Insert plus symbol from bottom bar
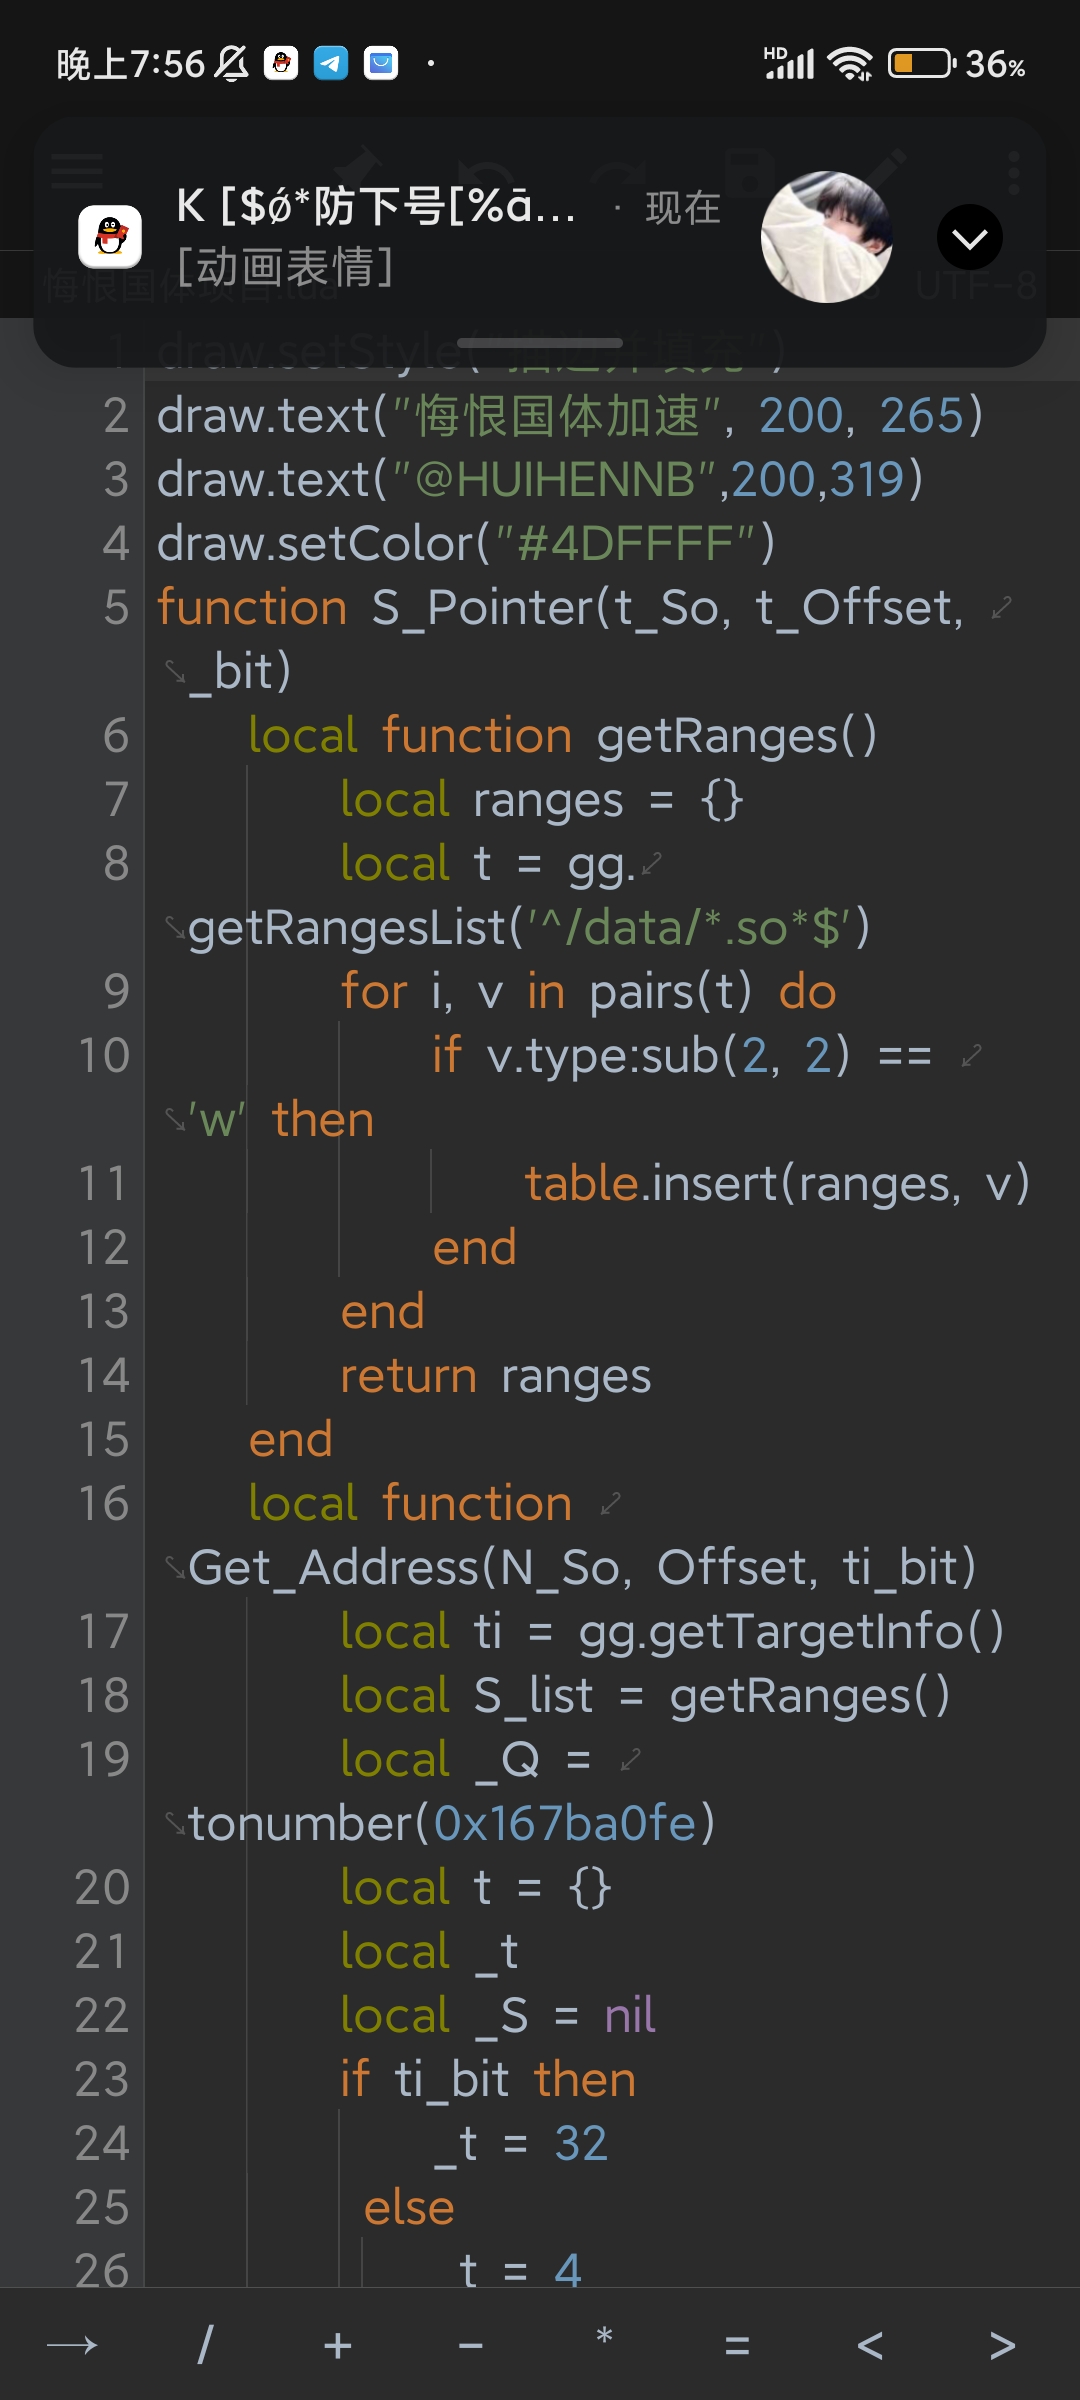This screenshot has height=2400, width=1080. pyautogui.click(x=338, y=2344)
